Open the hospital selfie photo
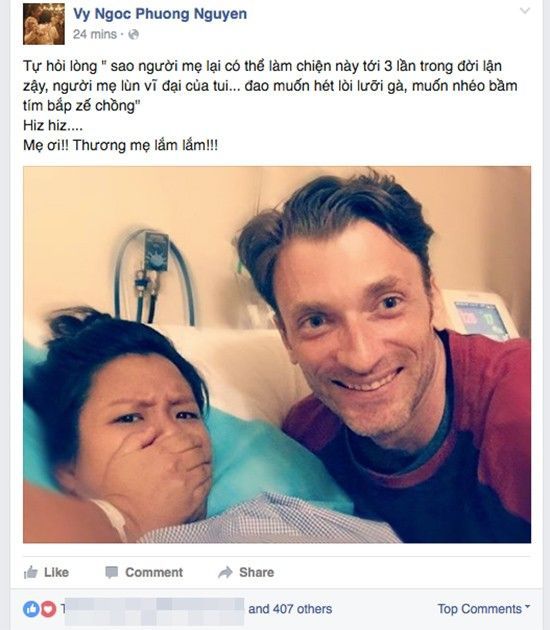Viewport: 550px width, 630px height. (277, 354)
